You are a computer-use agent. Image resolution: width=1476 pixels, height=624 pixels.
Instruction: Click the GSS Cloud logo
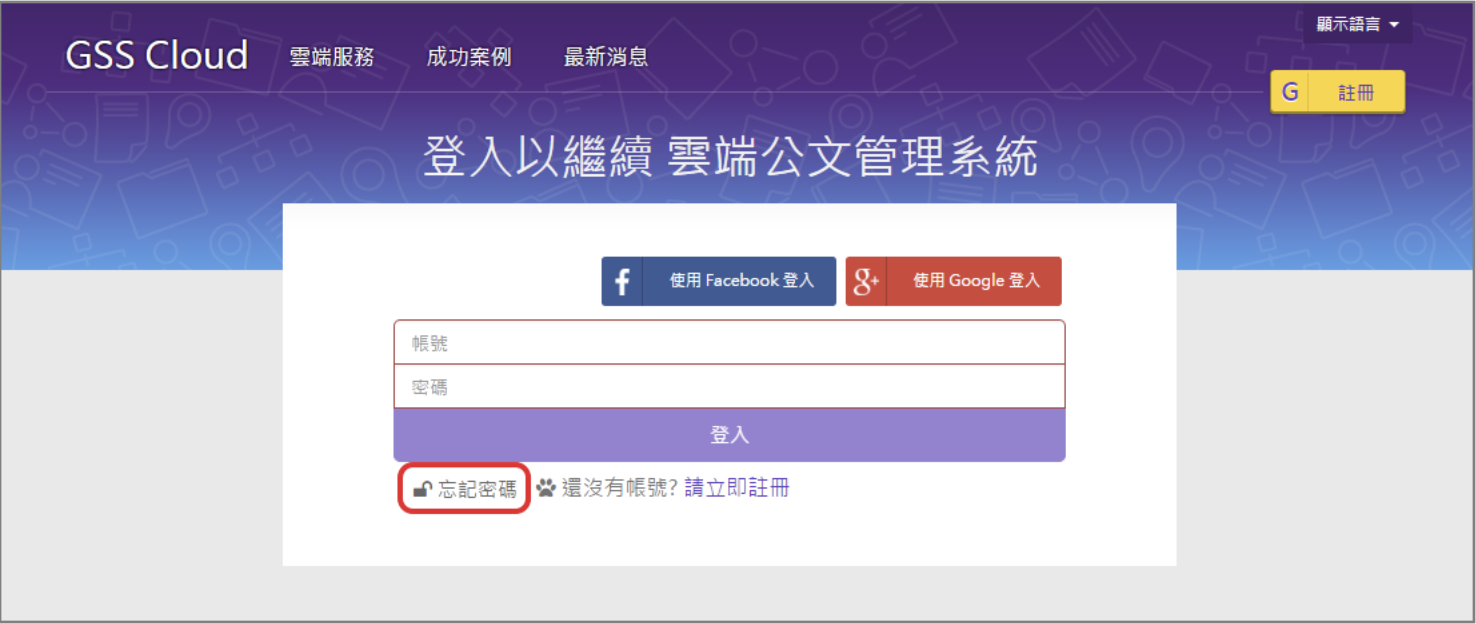(157, 56)
